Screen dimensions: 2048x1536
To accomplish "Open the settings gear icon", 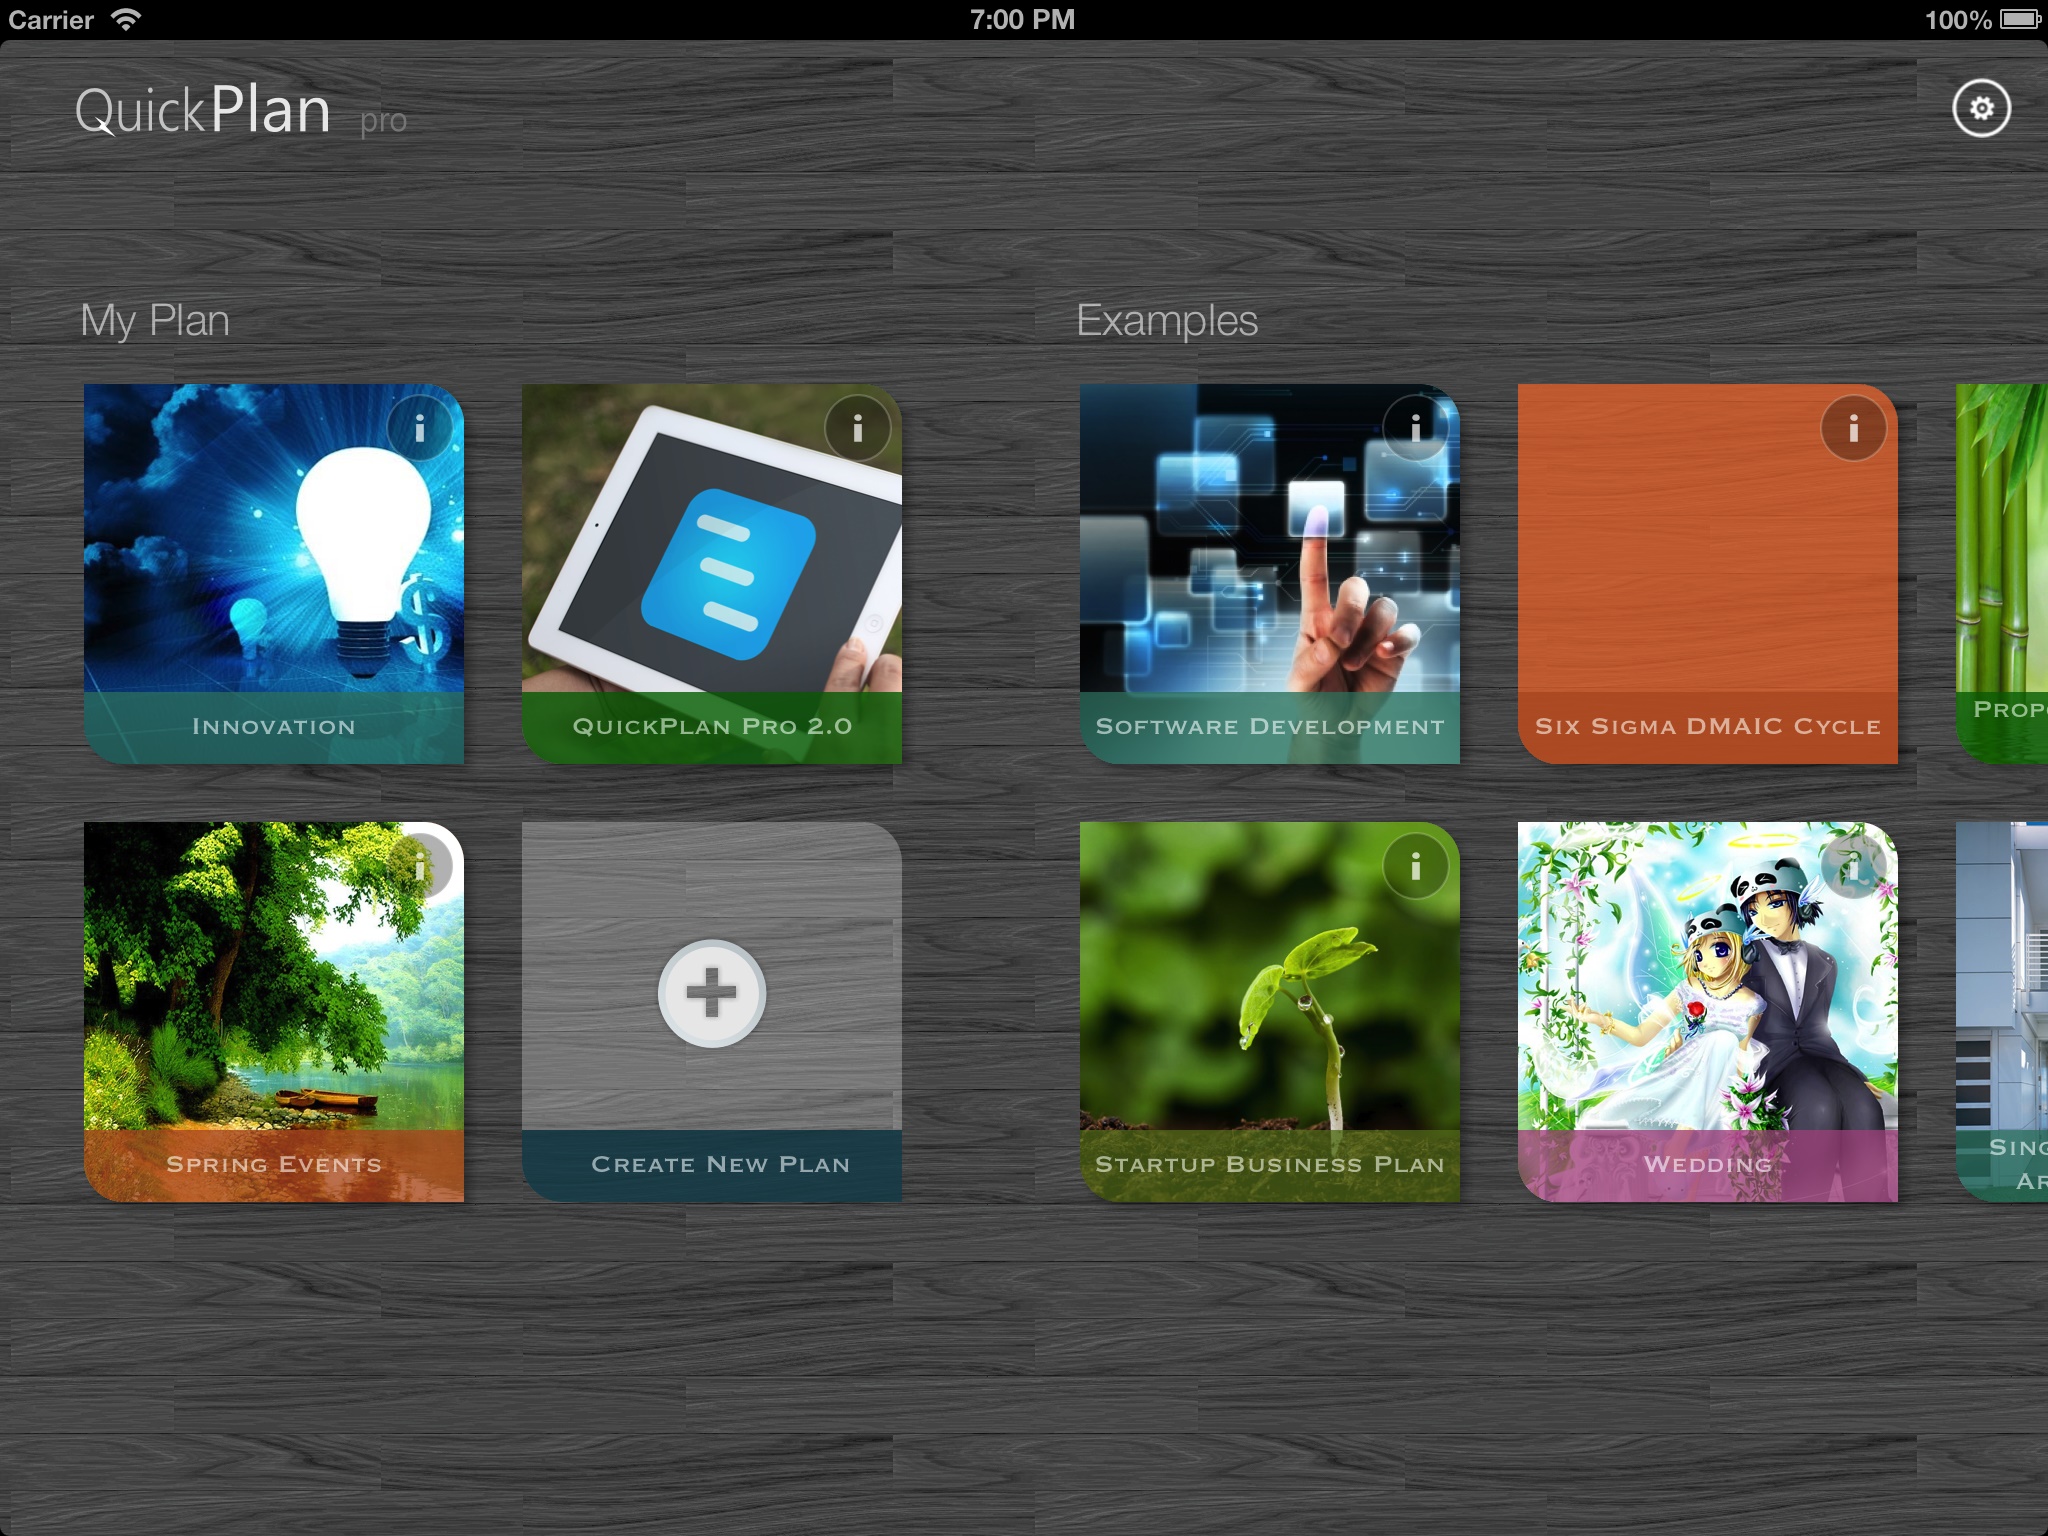I will coord(1981,108).
